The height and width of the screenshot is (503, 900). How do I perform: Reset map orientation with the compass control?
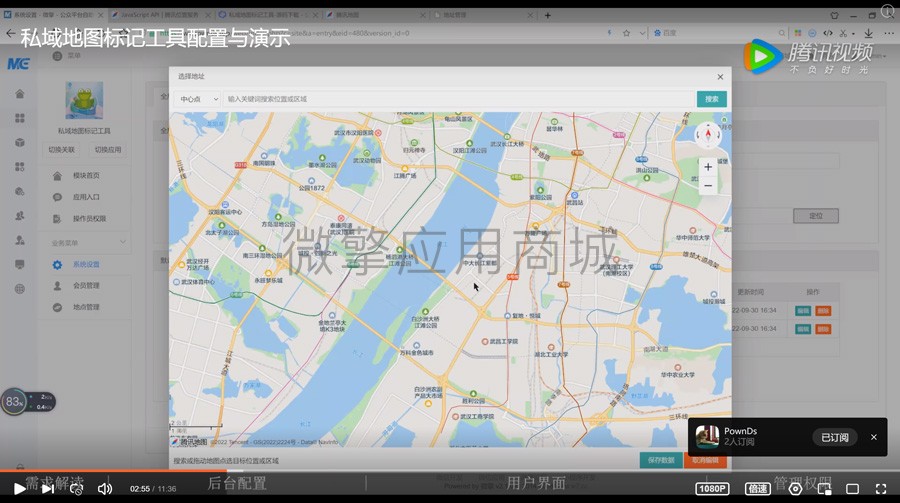(708, 136)
